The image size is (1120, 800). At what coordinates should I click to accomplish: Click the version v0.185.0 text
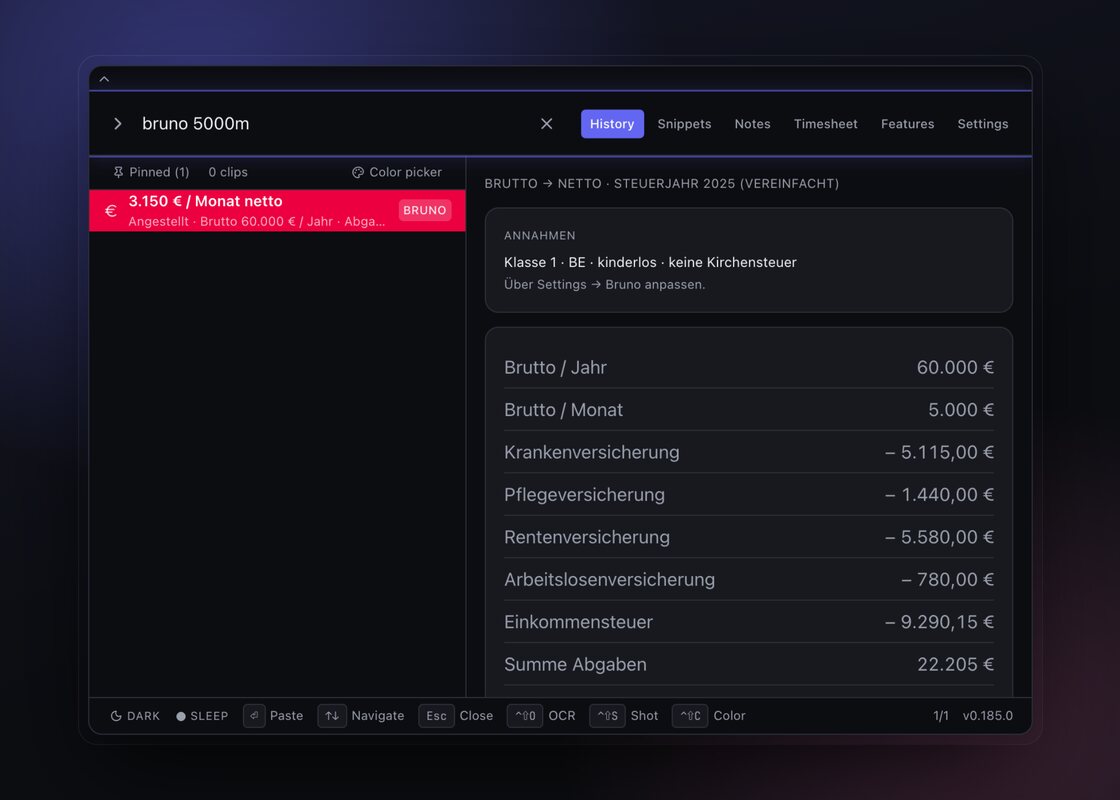tap(988, 716)
